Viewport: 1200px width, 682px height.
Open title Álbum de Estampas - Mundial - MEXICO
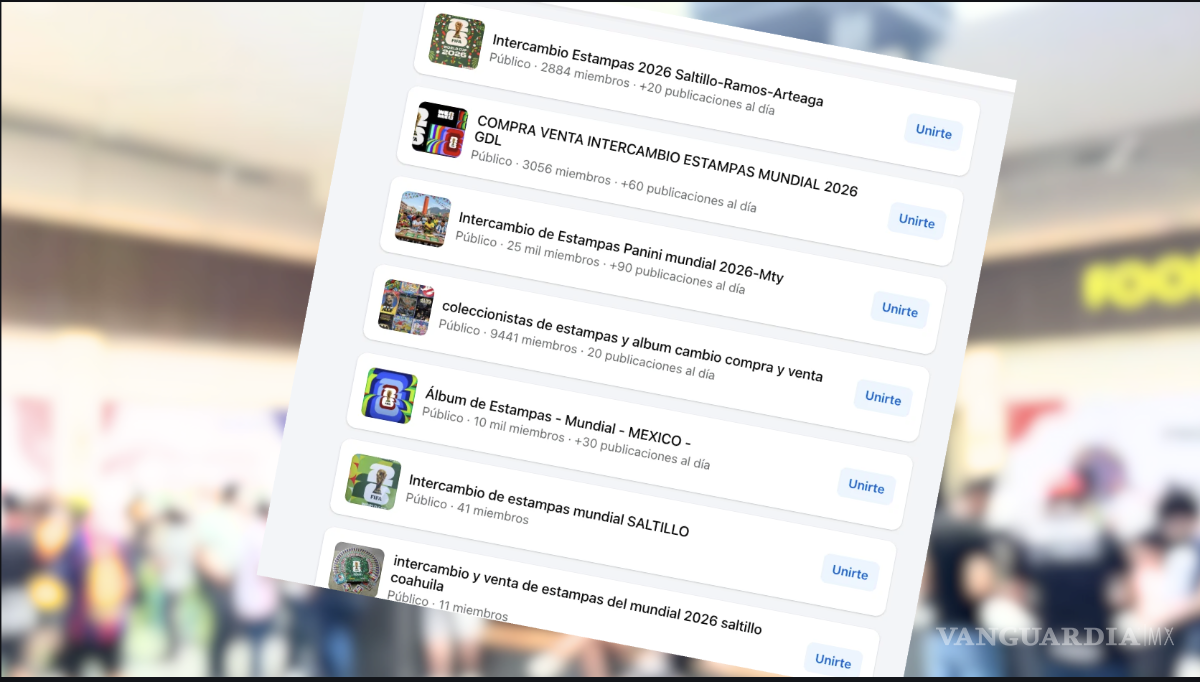[x=557, y=416]
